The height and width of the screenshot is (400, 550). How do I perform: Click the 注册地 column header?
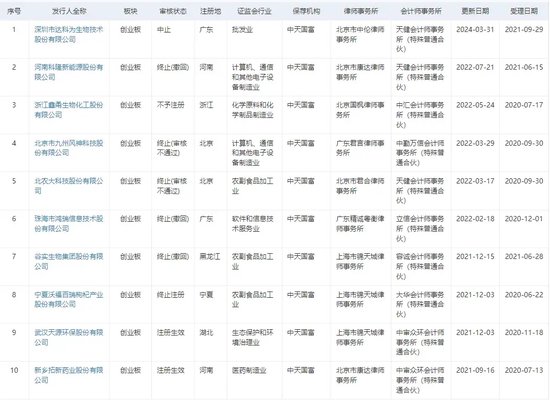pyautogui.click(x=210, y=11)
